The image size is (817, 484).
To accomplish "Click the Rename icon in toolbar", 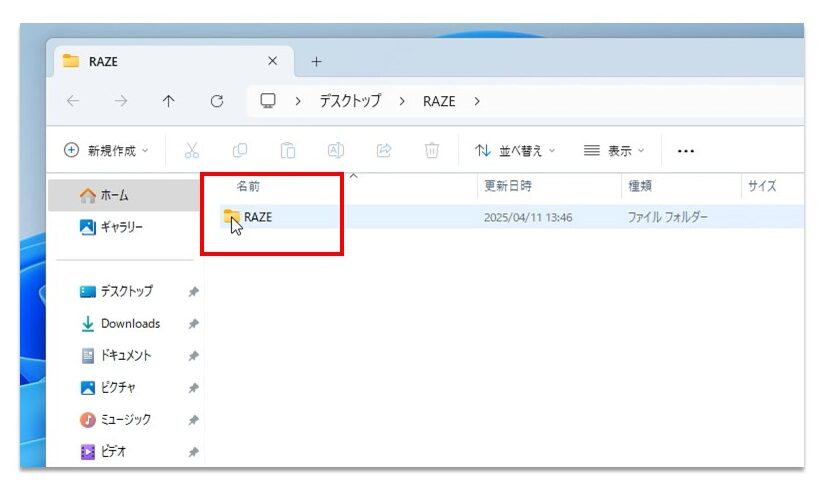I will [336, 150].
